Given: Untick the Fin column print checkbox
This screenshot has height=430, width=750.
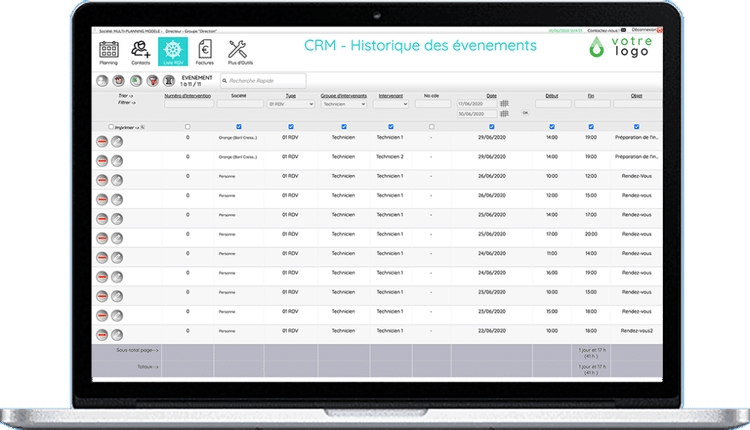Looking at the screenshot, I should [591, 127].
